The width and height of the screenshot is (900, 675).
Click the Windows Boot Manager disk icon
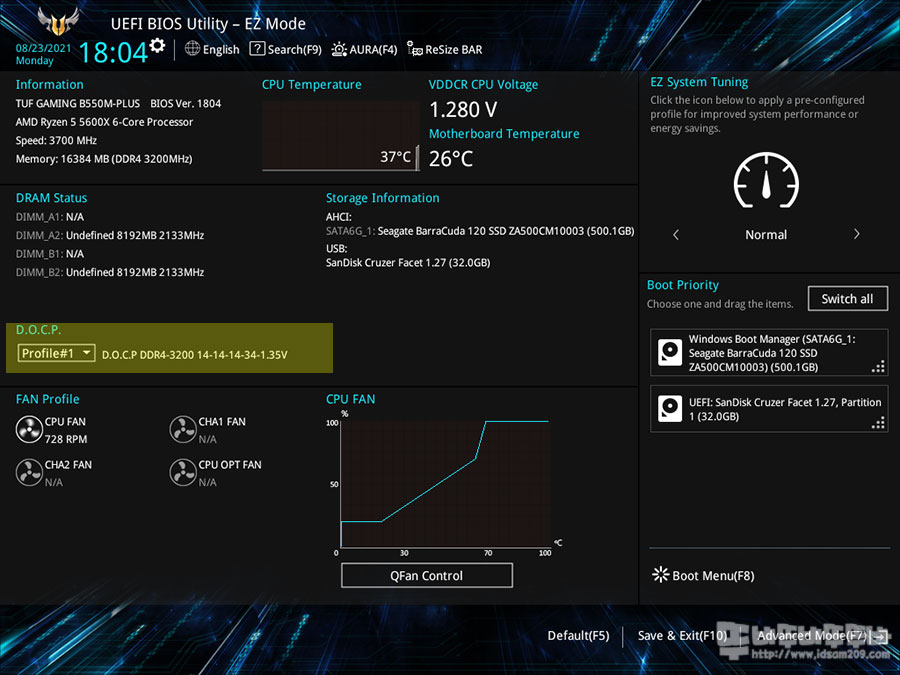click(670, 352)
